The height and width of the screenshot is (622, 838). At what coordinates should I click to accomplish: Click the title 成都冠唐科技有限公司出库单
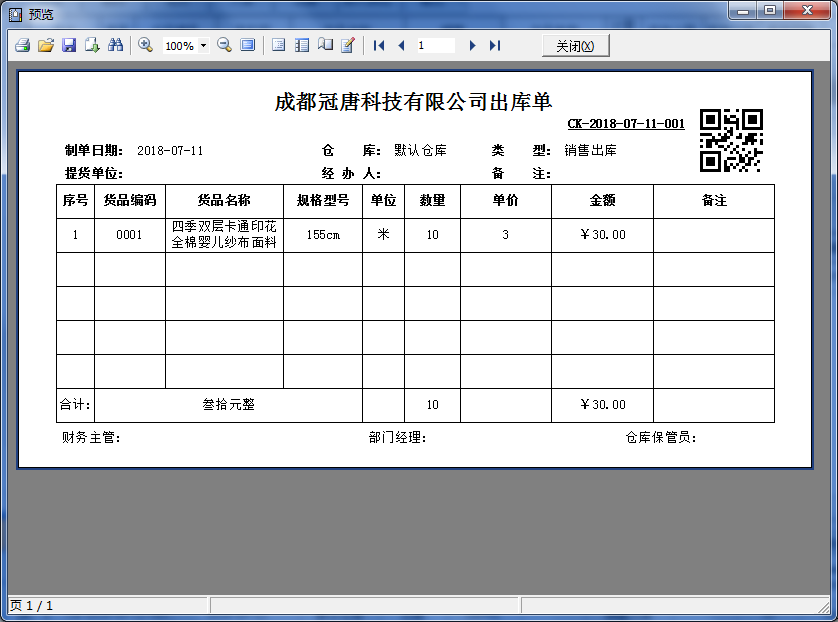click(413, 102)
